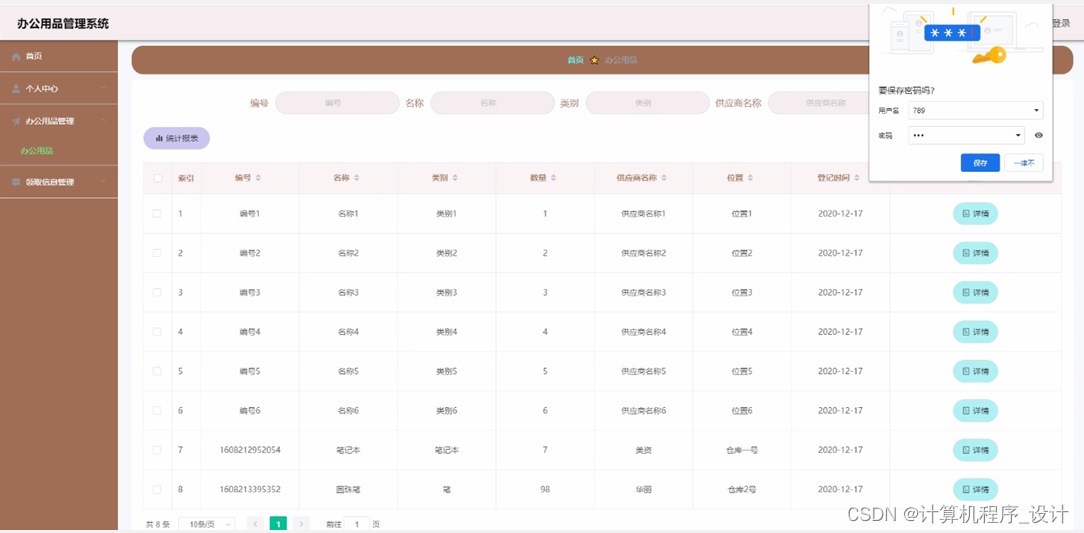Click the 供应商名称 search input
Screen dimensions: 1084x533
pos(819,103)
